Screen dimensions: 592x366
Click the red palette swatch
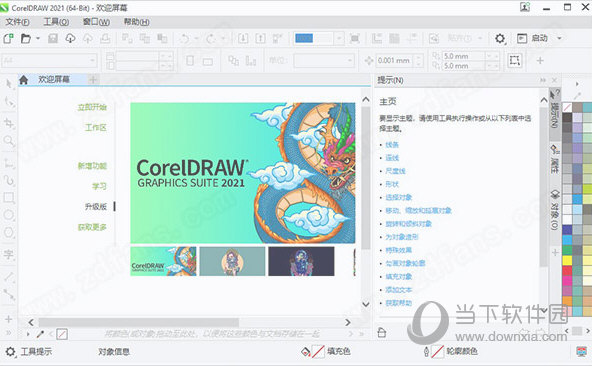coord(567,270)
